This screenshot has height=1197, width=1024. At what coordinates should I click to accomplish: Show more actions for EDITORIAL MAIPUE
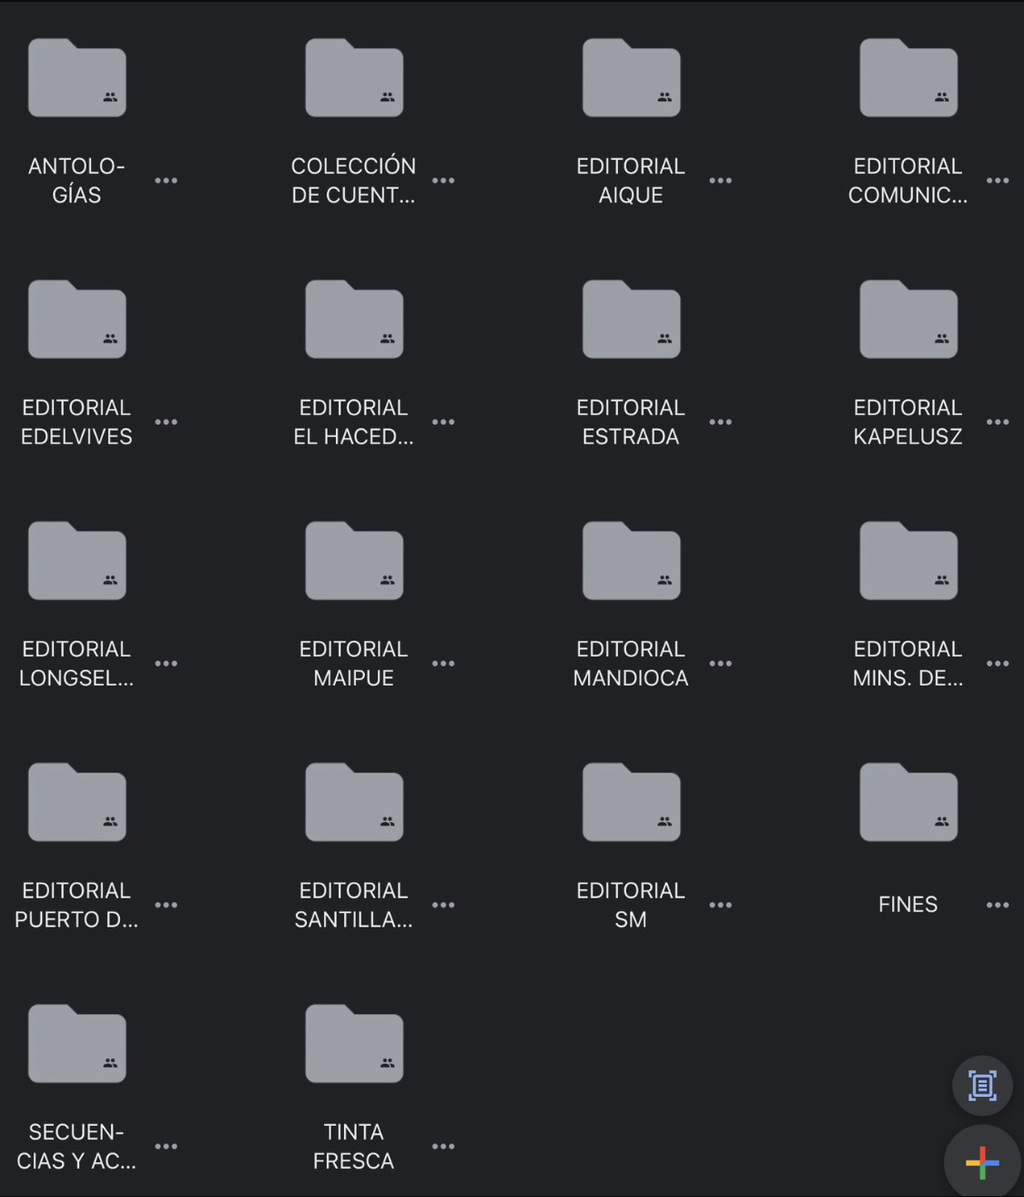tap(443, 663)
